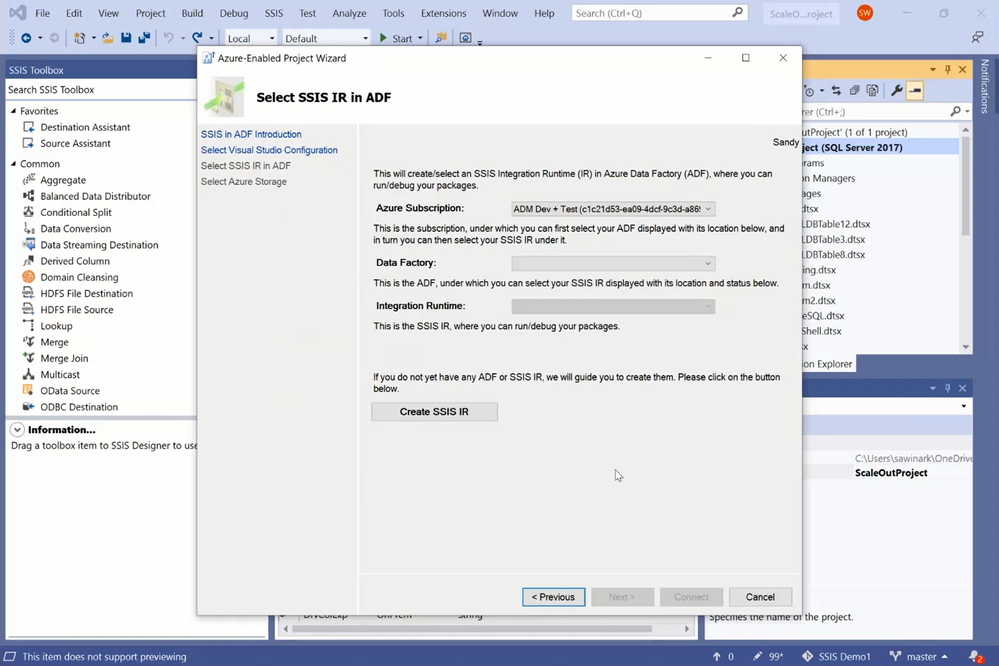Open the File menu
The width and height of the screenshot is (999, 666).
tap(43, 13)
